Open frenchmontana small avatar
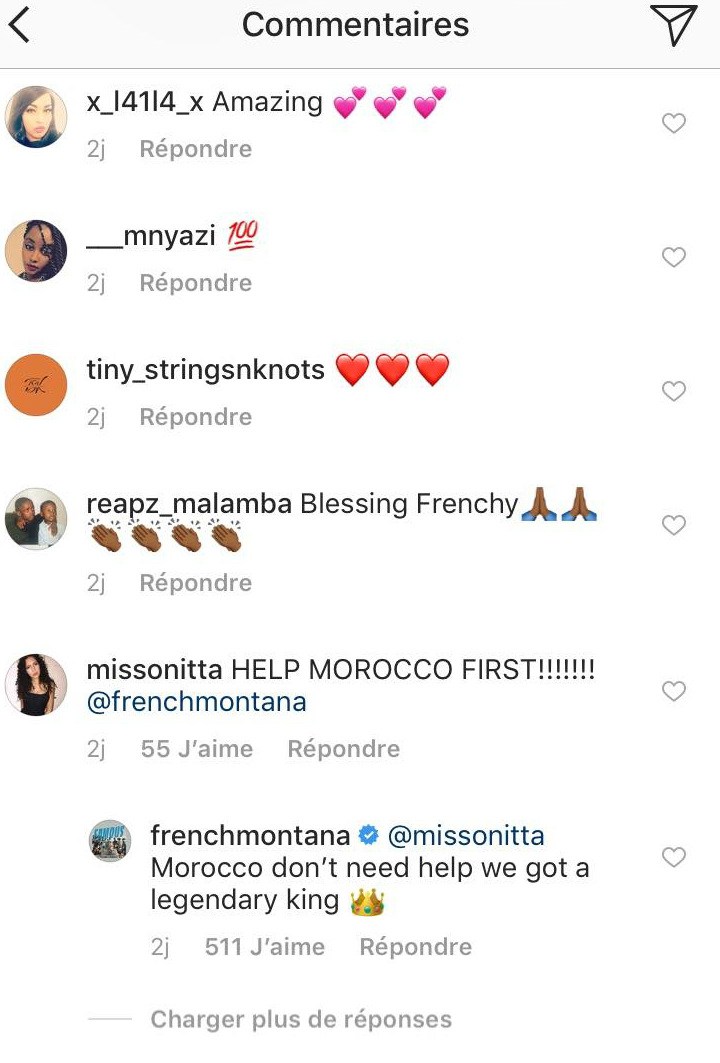Image resolution: width=720 pixels, height=1063 pixels. [x=110, y=841]
